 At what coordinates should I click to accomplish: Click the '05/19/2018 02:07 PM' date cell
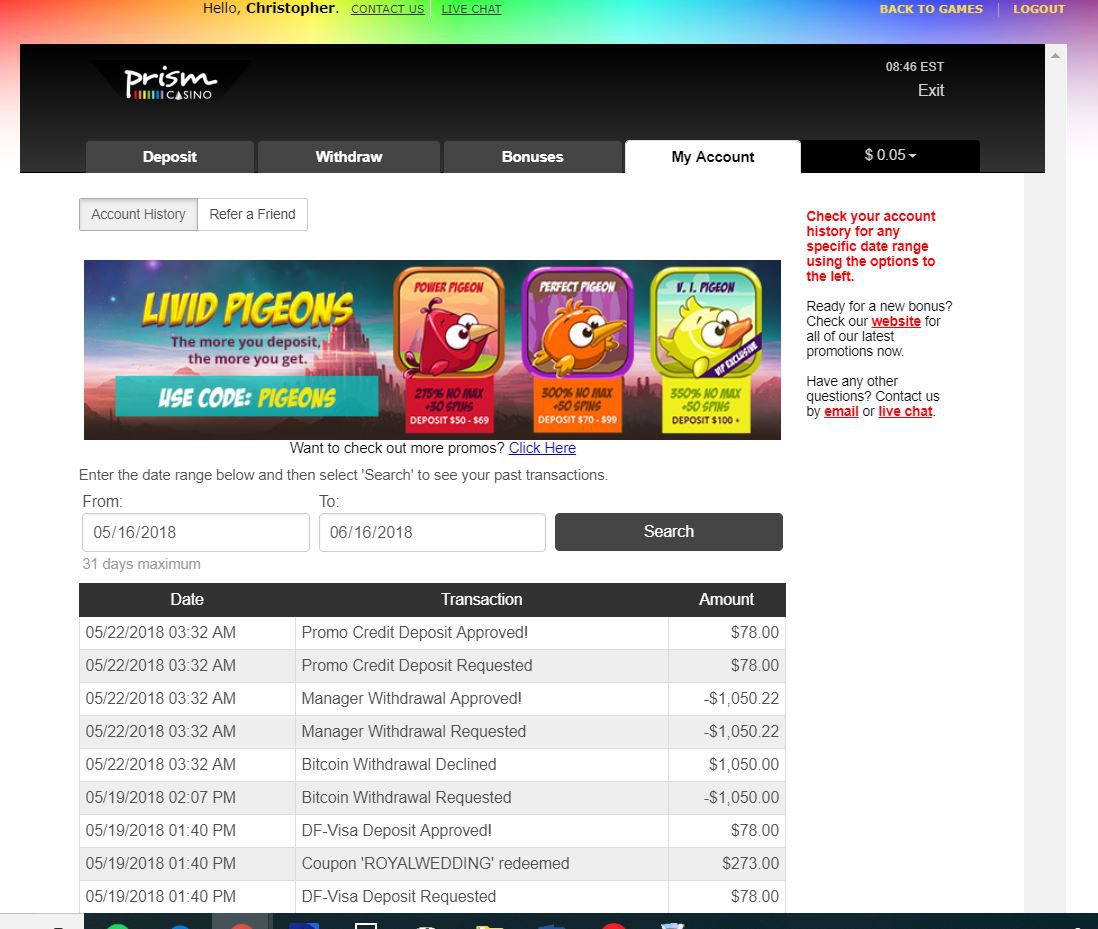click(187, 797)
